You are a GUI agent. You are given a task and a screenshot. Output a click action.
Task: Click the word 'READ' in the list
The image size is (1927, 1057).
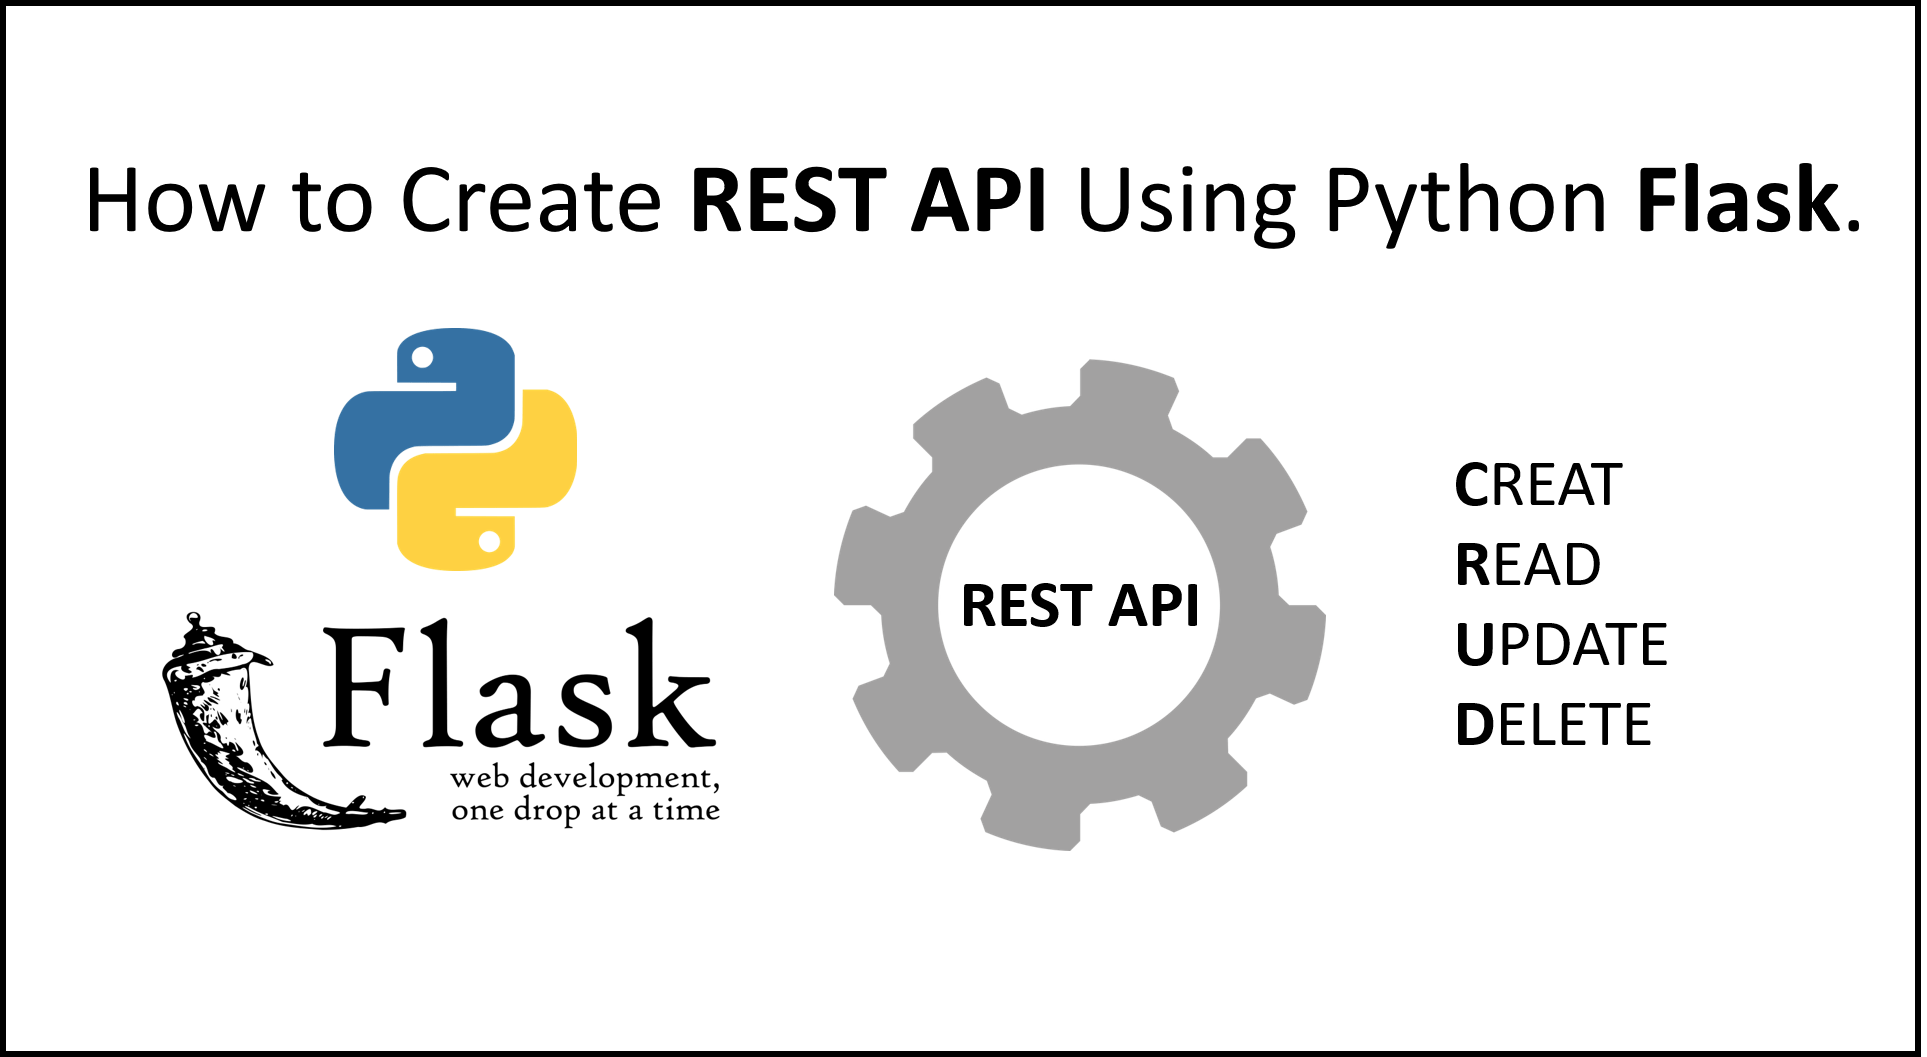click(x=1528, y=565)
